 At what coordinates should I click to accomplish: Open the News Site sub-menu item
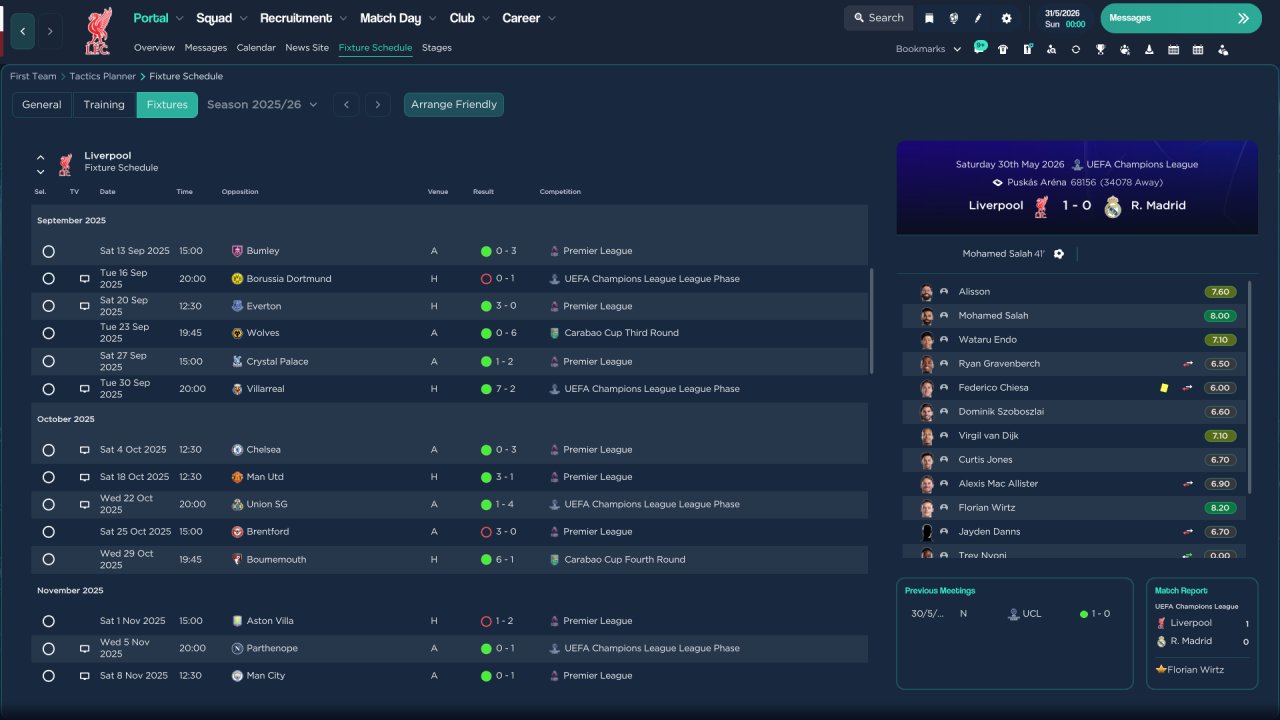(307, 48)
